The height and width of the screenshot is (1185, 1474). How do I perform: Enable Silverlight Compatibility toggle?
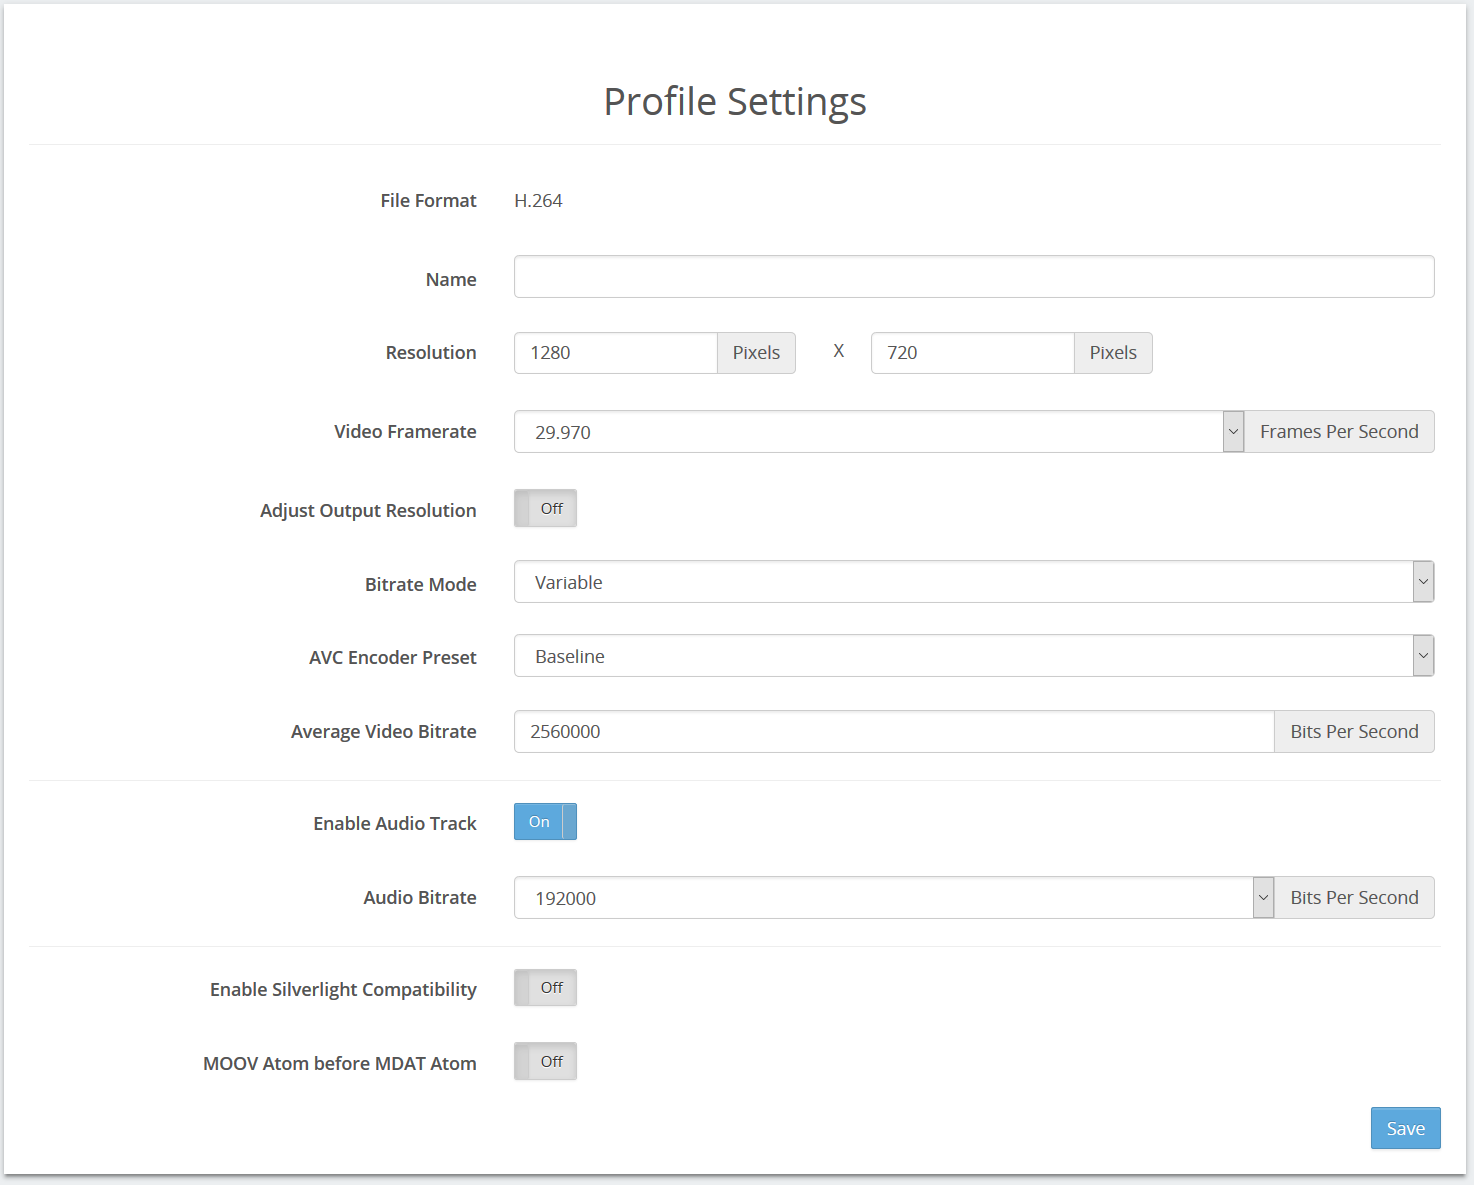pyautogui.click(x=545, y=988)
